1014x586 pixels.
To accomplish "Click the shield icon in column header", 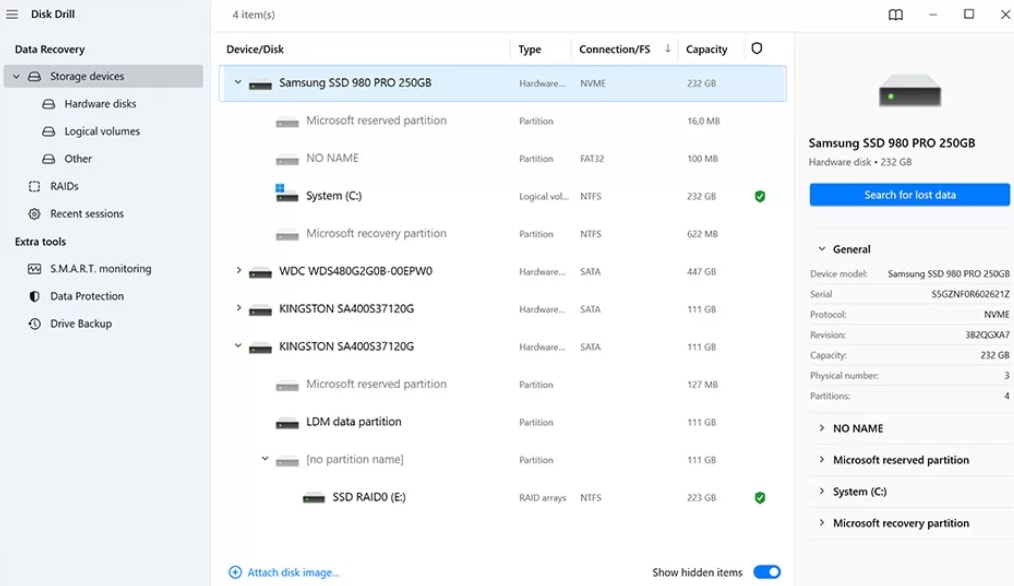I will (757, 49).
